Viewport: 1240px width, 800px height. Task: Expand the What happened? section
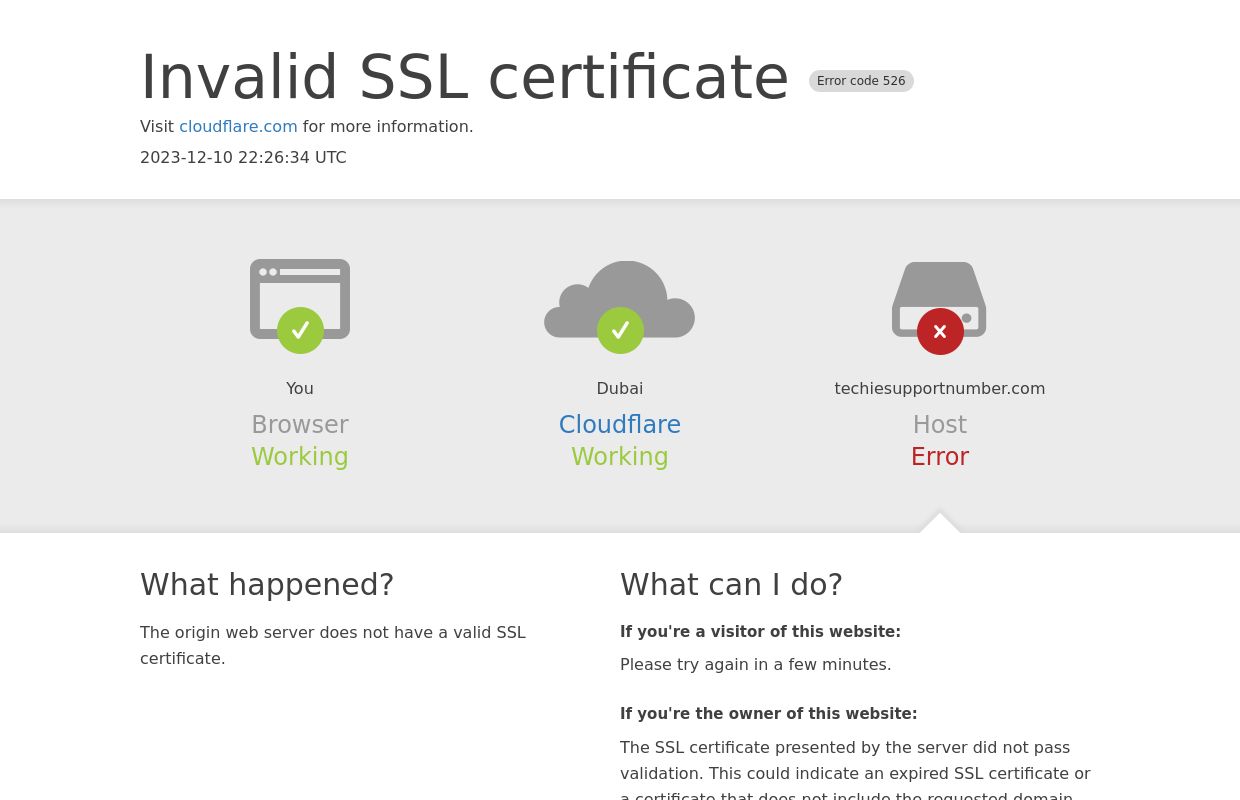267,584
